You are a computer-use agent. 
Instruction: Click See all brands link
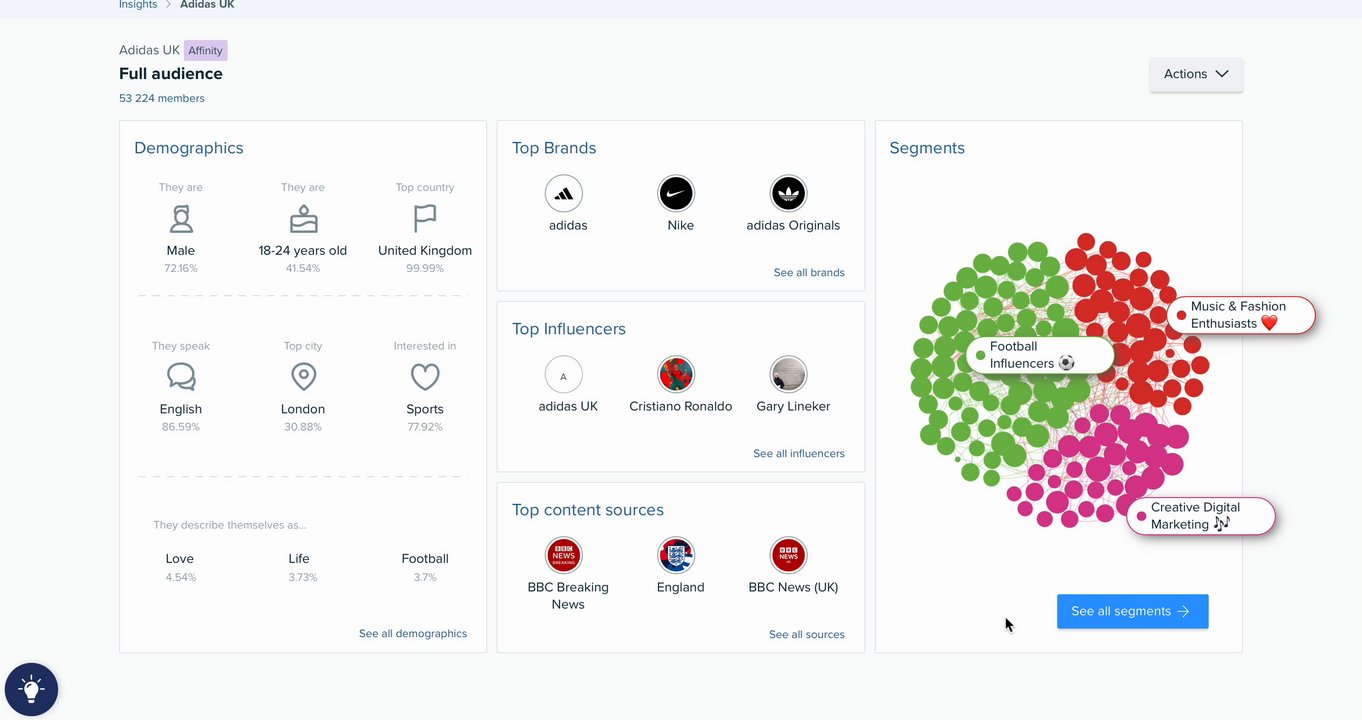pyautogui.click(x=809, y=272)
